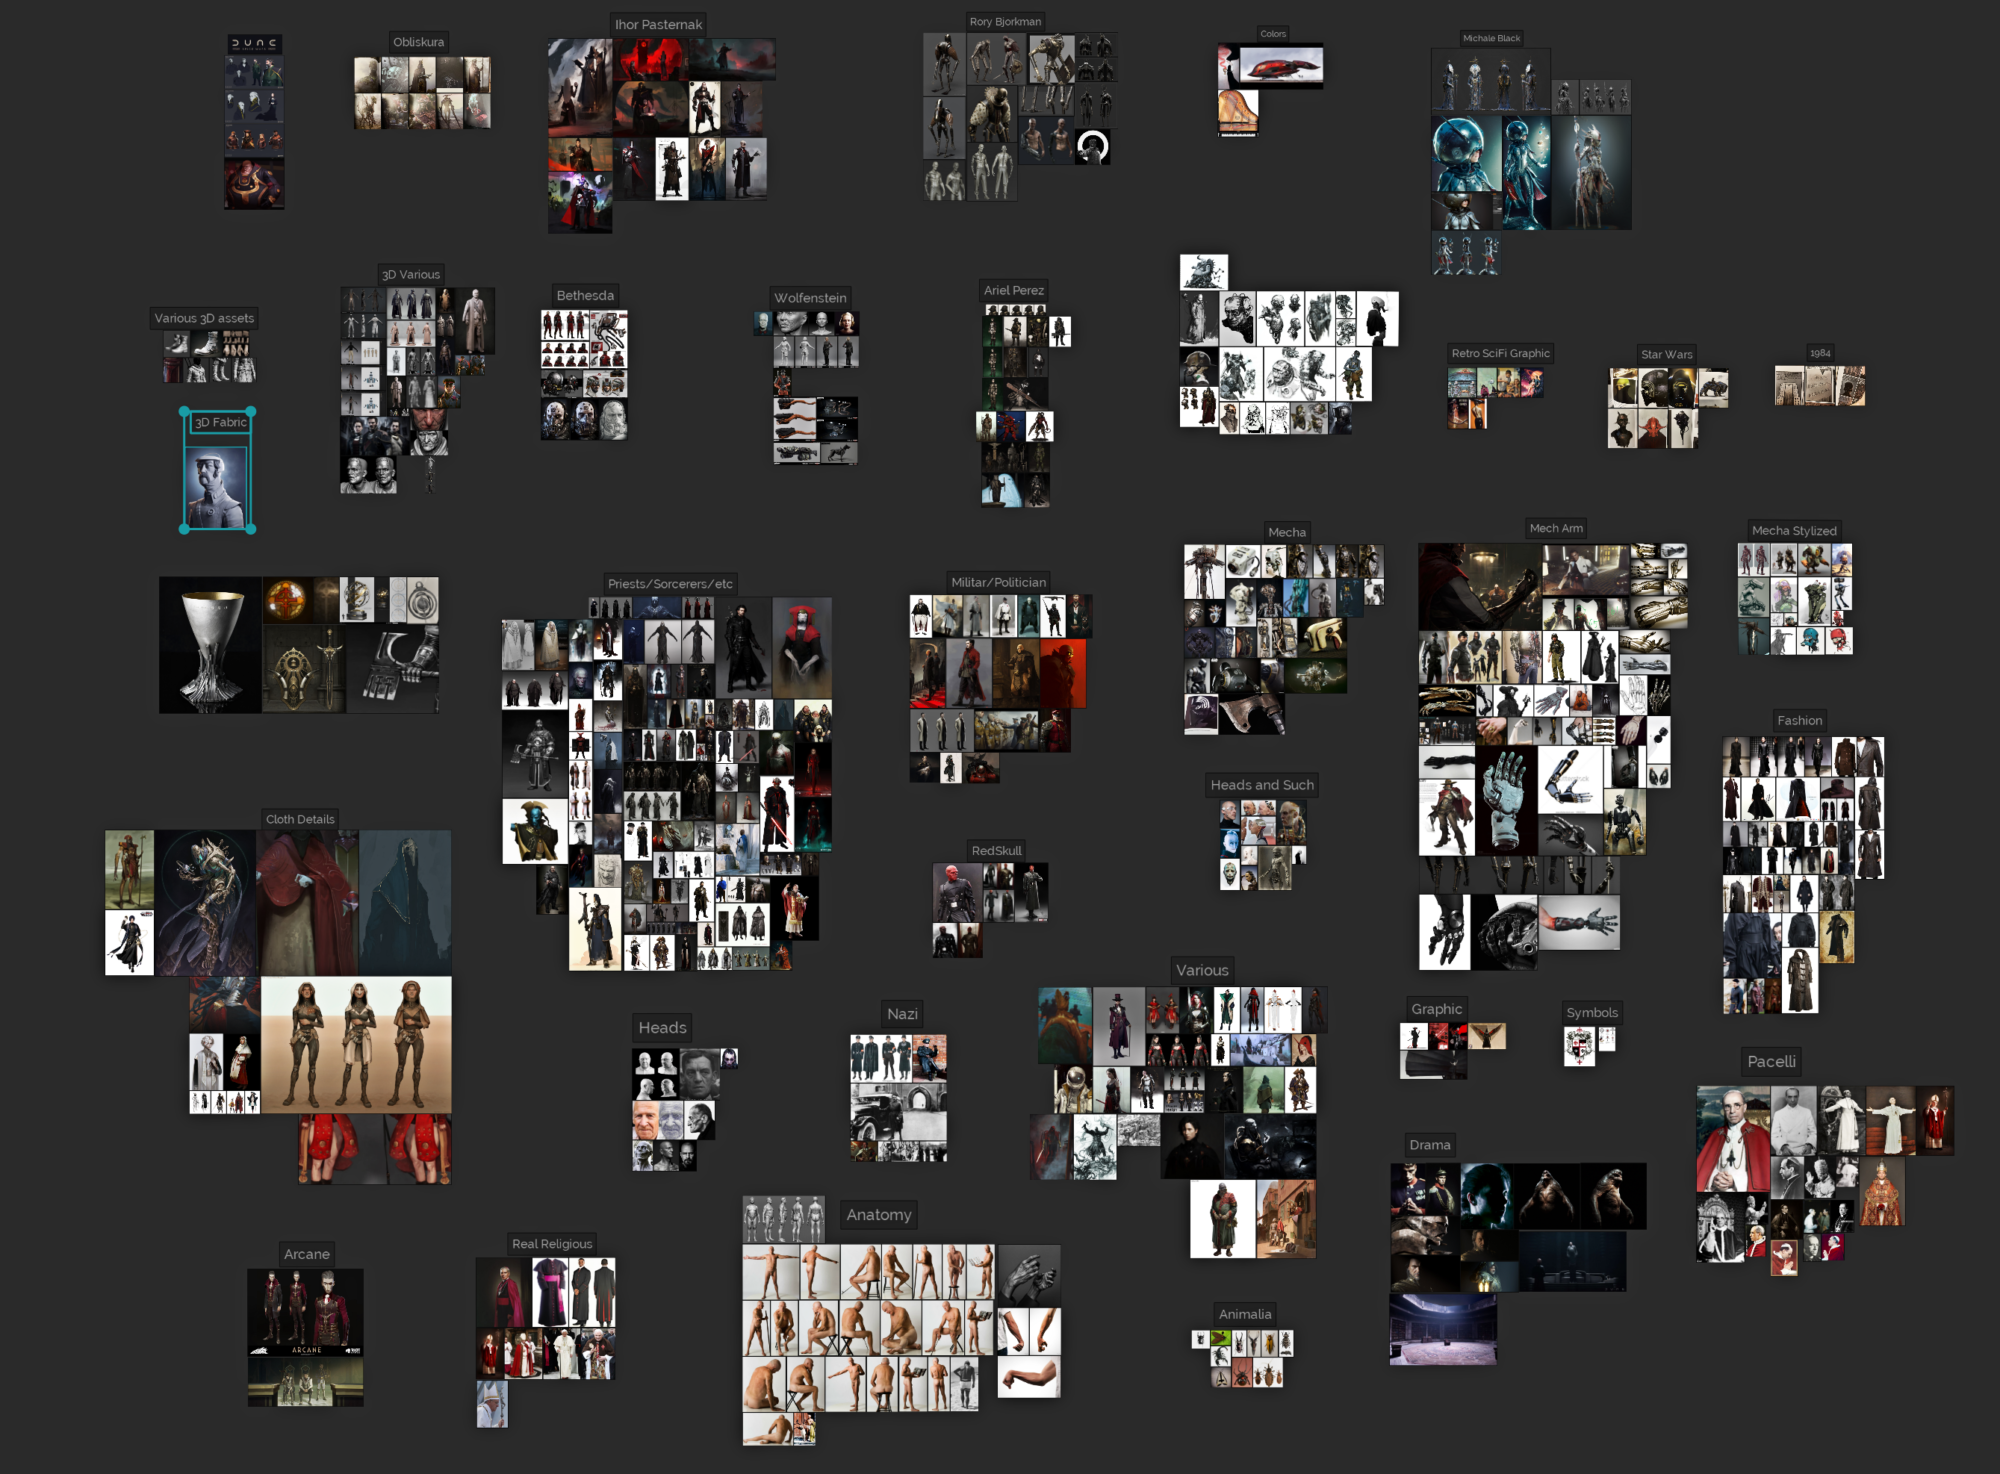Click the Animalia label
This screenshot has width=2000, height=1474.
pyautogui.click(x=1245, y=1314)
